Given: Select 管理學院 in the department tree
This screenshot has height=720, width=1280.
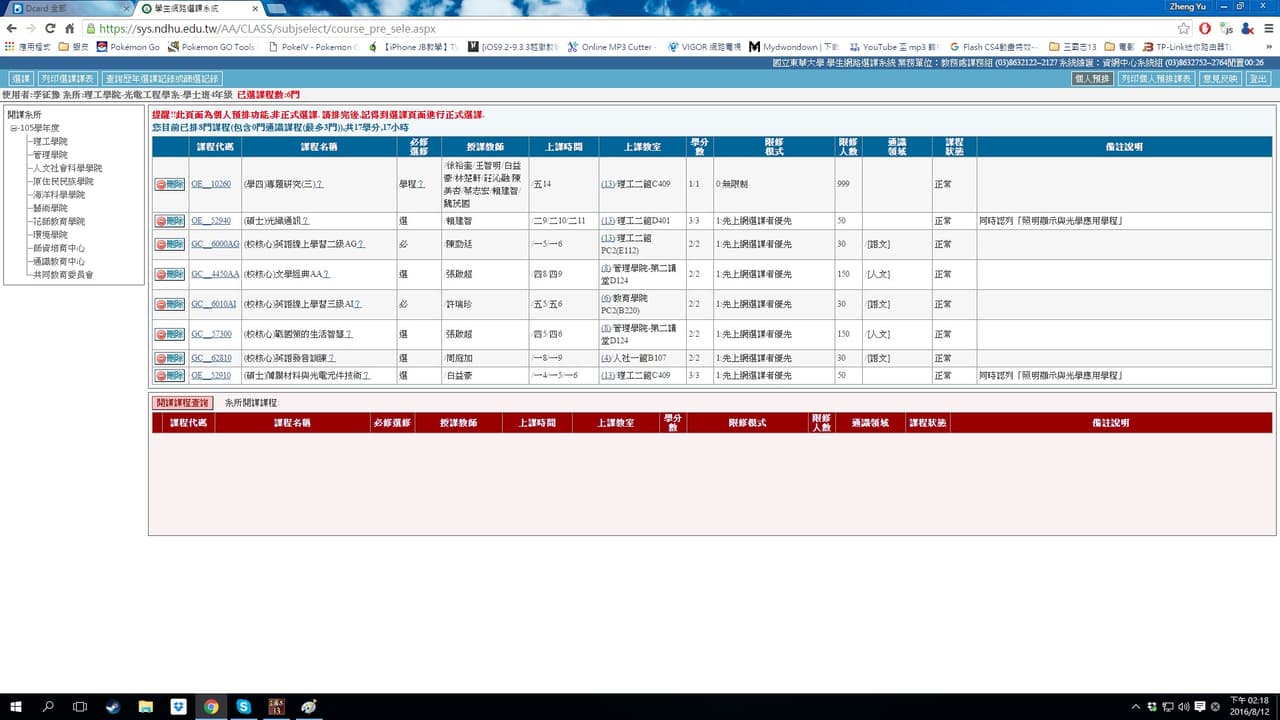Looking at the screenshot, I should click(50, 155).
